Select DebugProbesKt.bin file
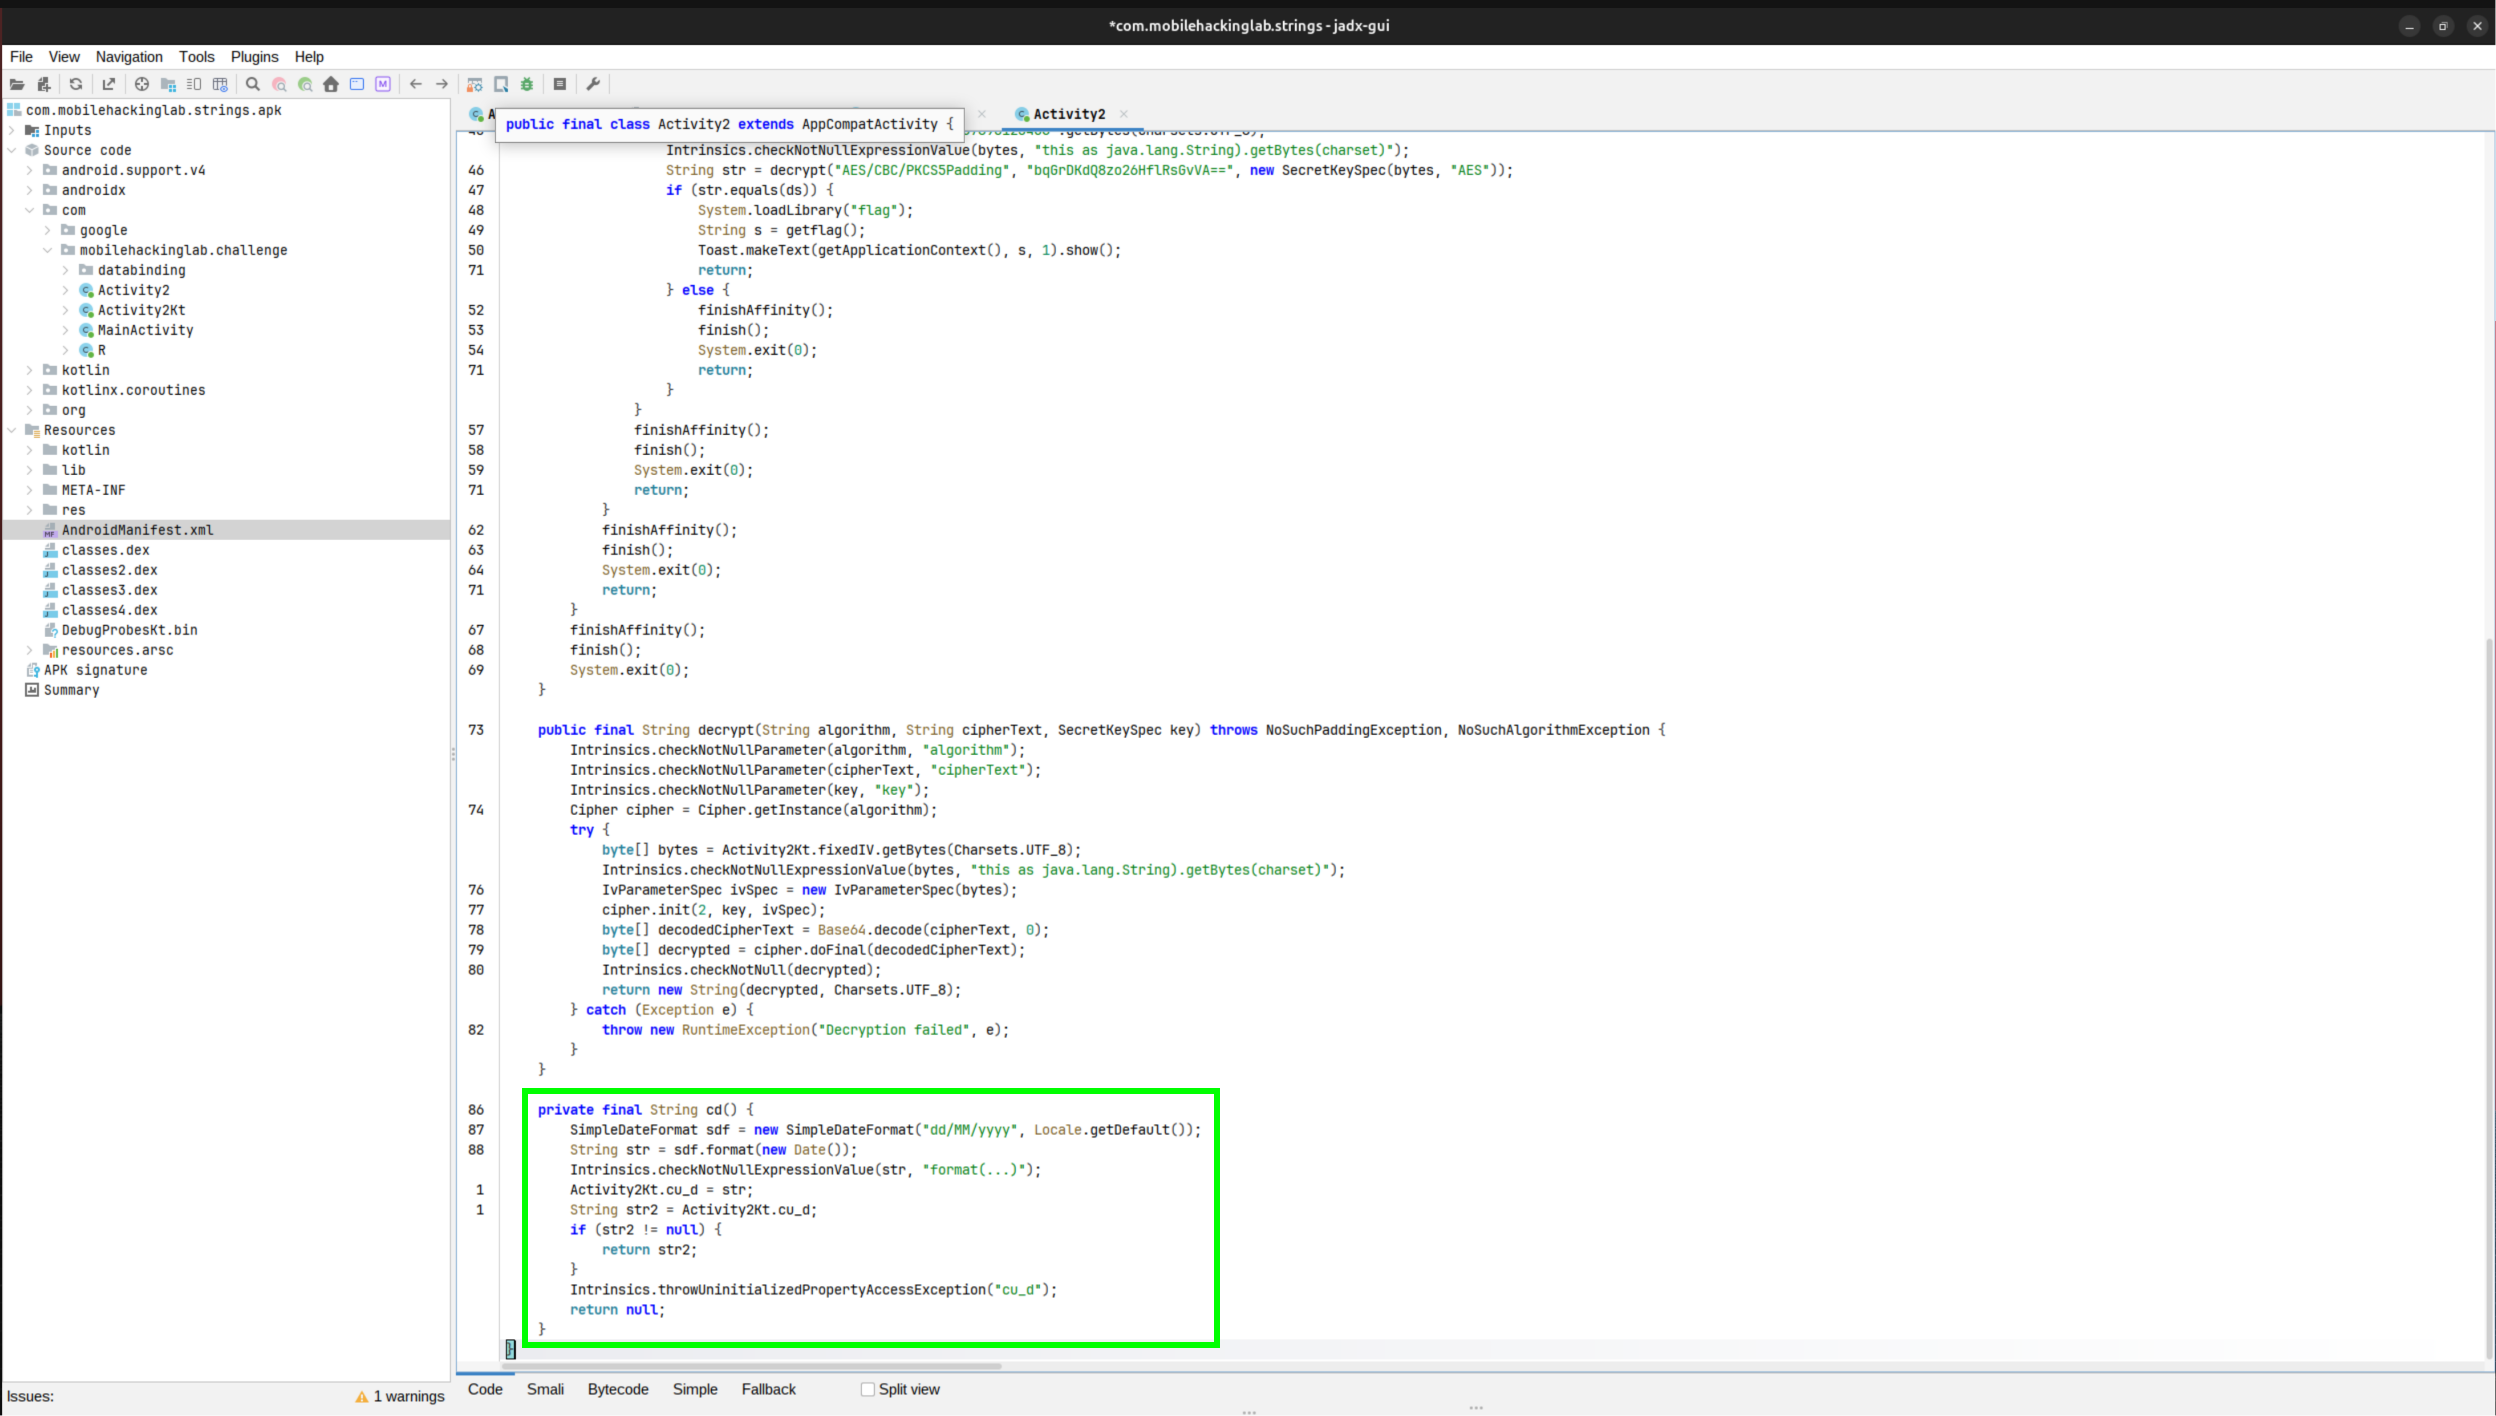Image resolution: width=2496 pixels, height=1416 pixels. coord(129,630)
